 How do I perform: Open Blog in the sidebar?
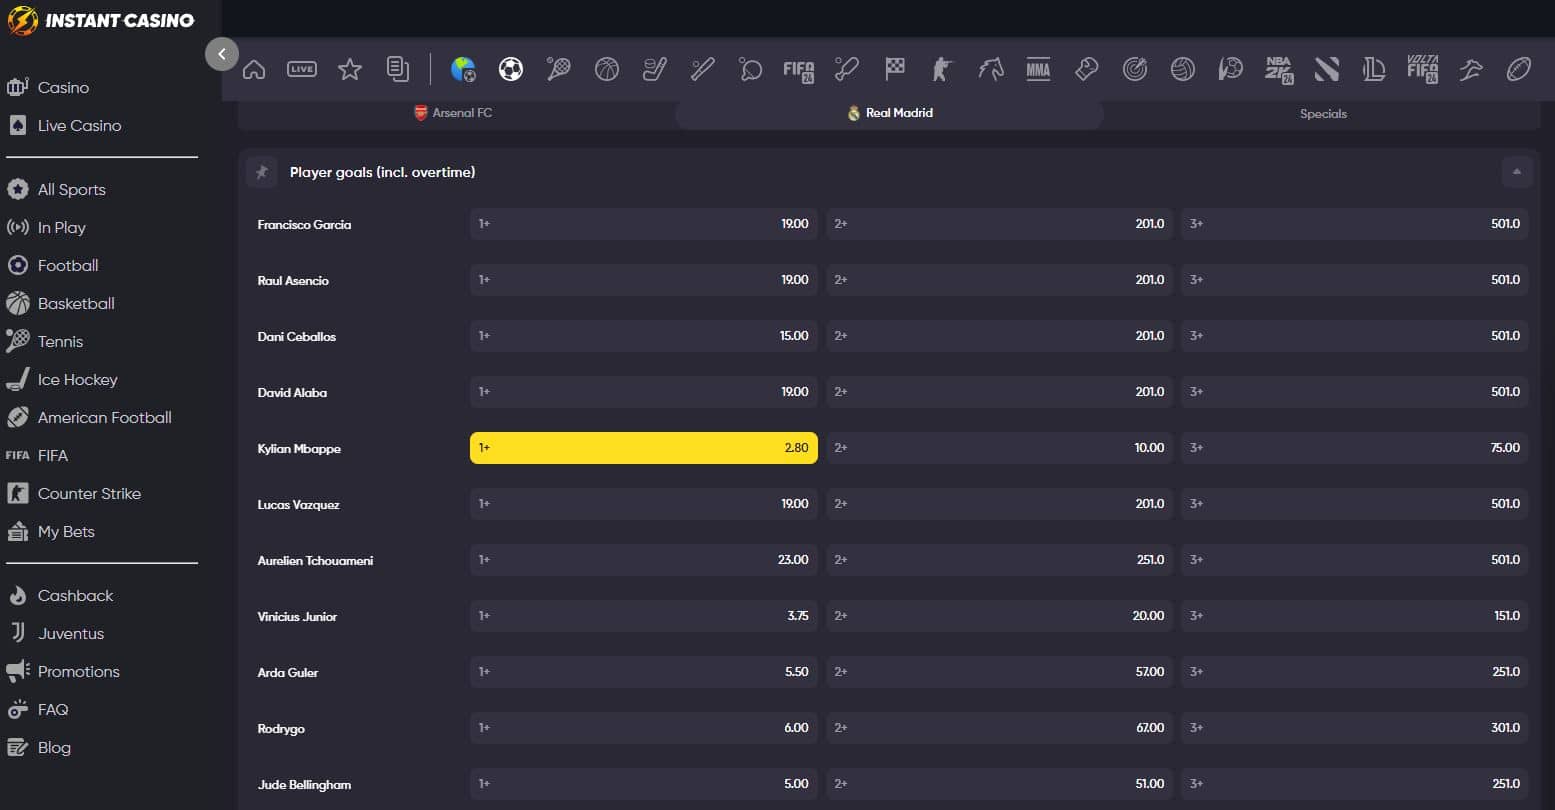[54, 748]
